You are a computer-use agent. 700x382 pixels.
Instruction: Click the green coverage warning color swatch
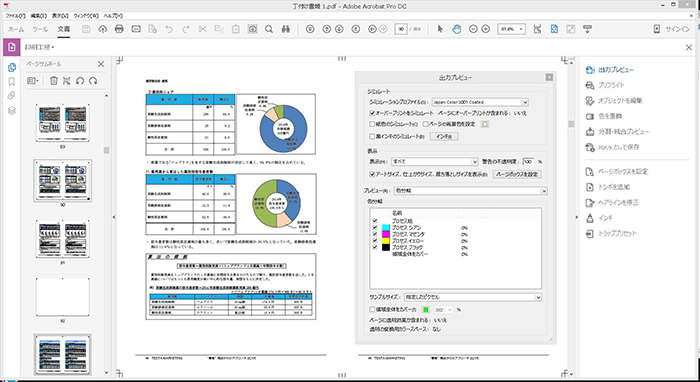click(x=426, y=309)
